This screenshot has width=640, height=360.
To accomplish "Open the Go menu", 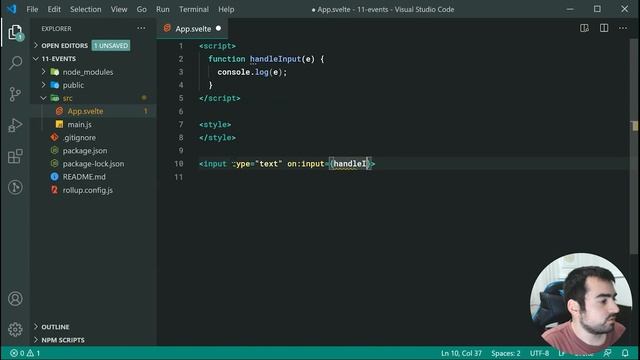I will coord(142,9).
